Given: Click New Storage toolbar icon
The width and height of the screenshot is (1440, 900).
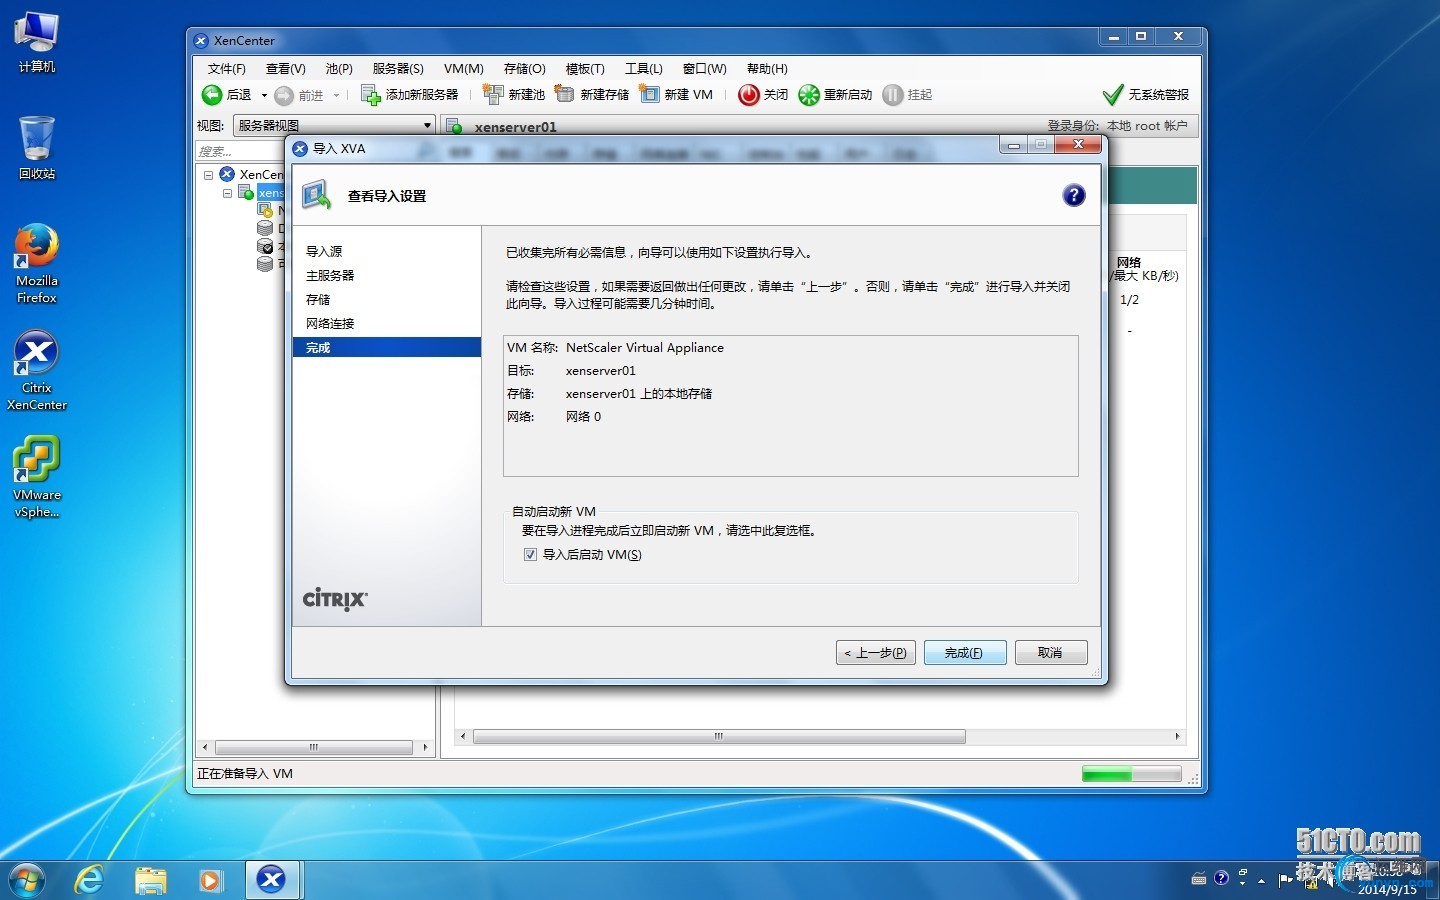Looking at the screenshot, I should pyautogui.click(x=565, y=95).
